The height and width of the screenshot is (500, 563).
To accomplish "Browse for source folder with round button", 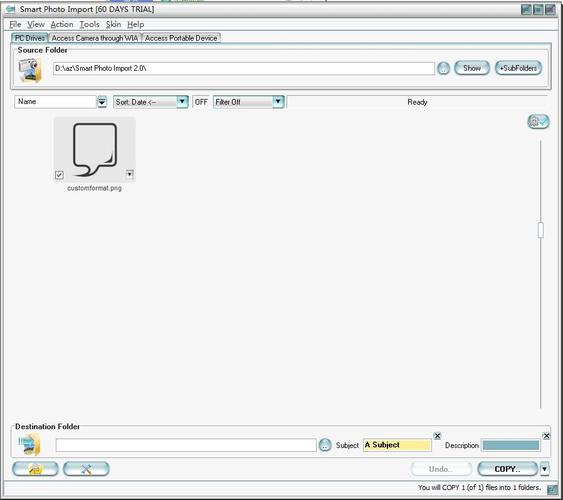I will tap(443, 68).
